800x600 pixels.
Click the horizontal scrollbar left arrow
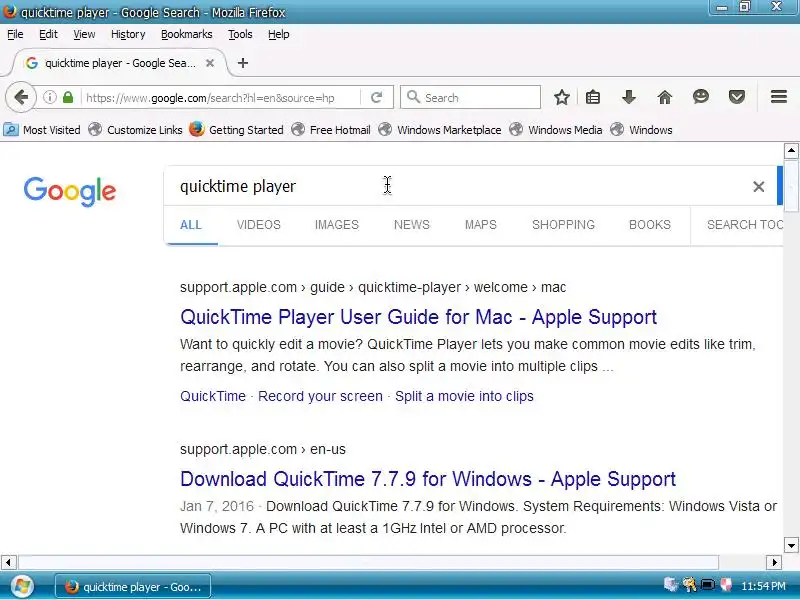tap(8, 562)
